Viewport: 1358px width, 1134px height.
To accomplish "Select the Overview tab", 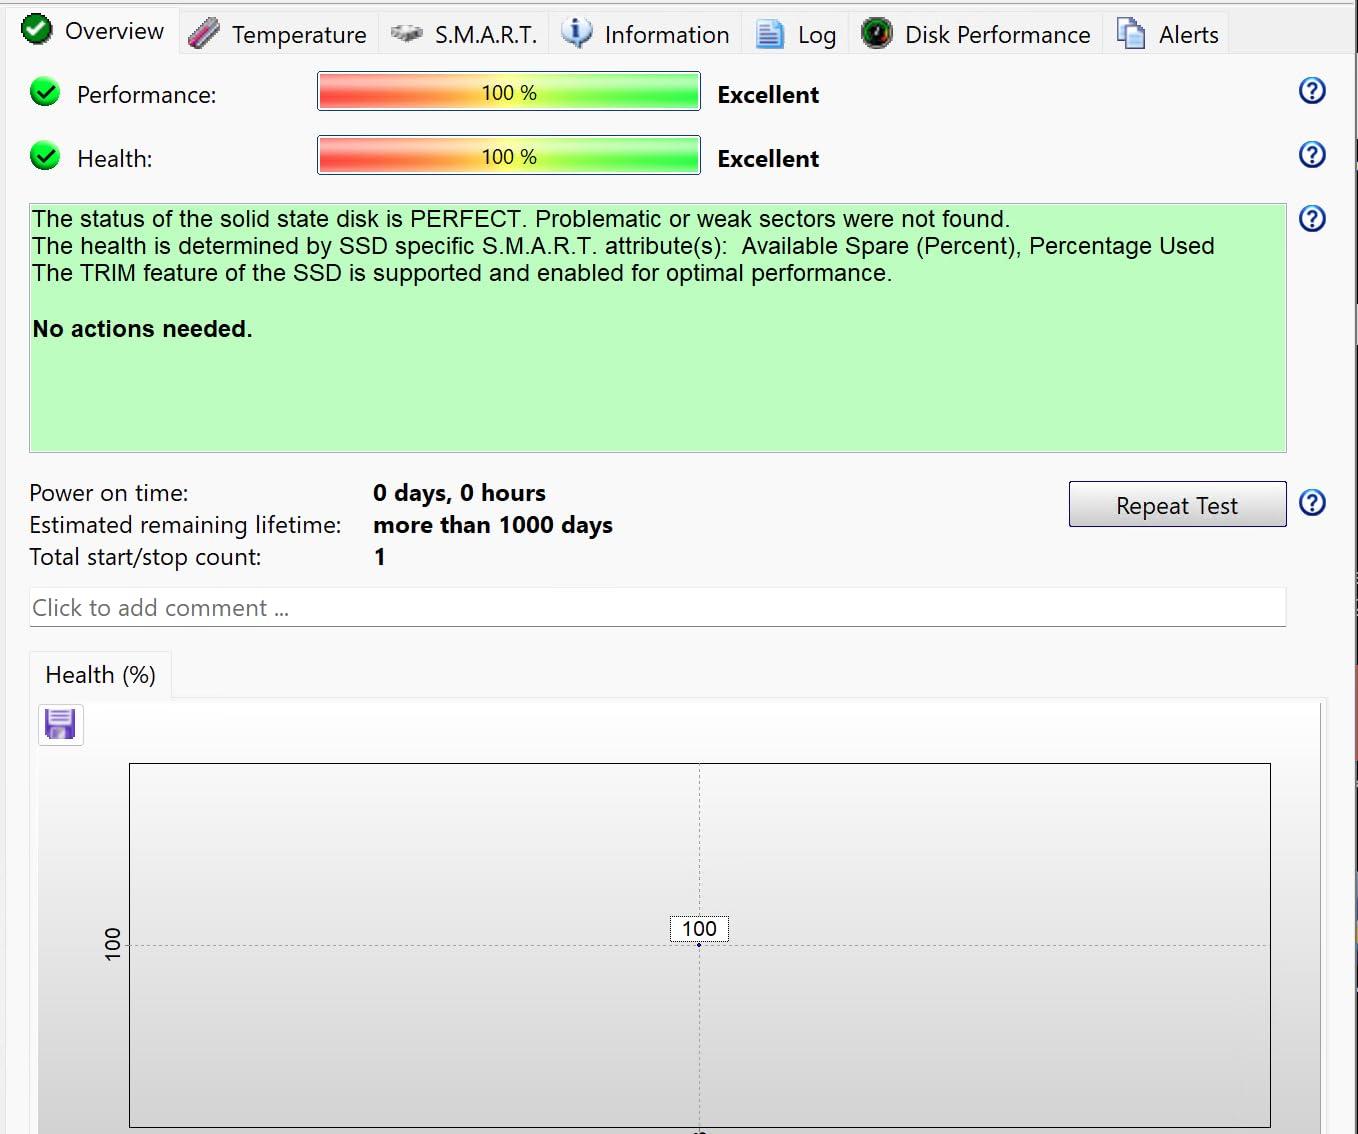I will (94, 31).
